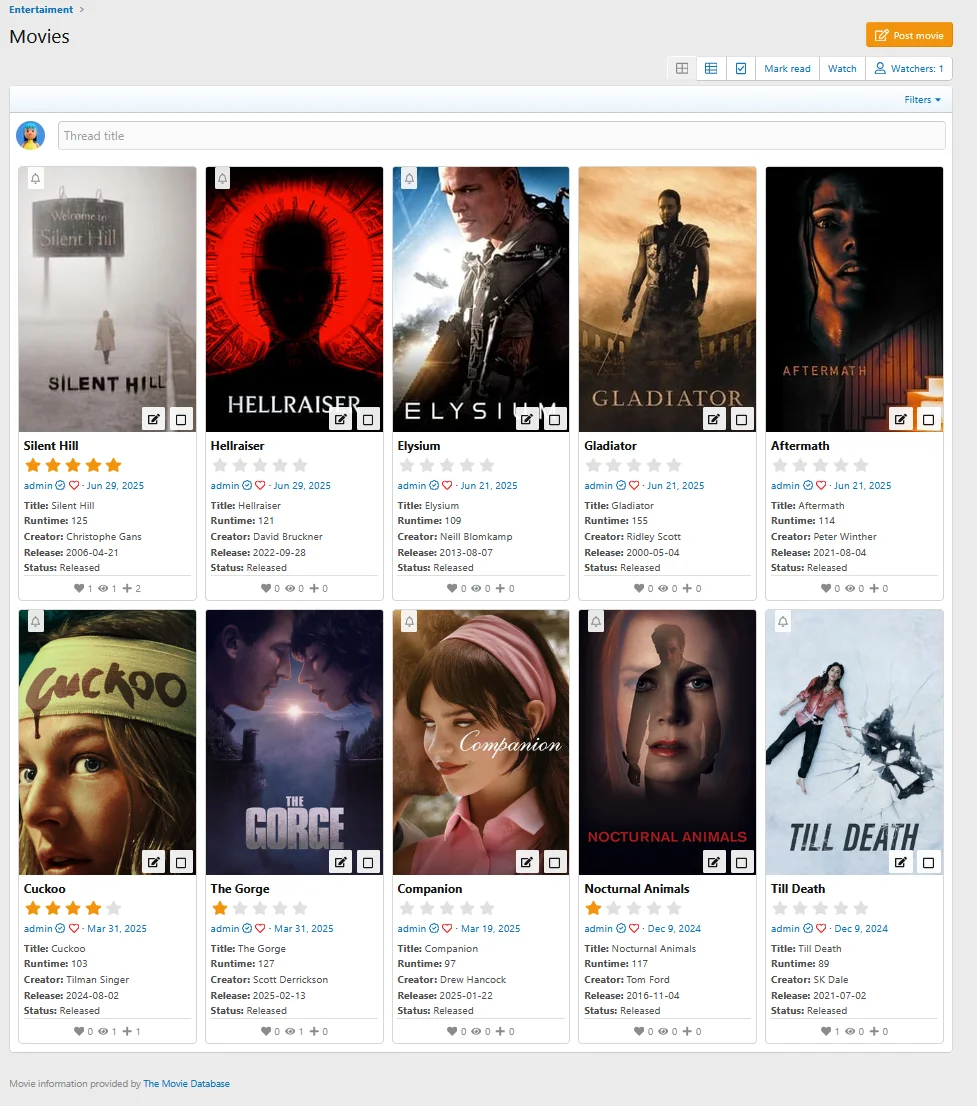Click the Watch button

(842, 68)
